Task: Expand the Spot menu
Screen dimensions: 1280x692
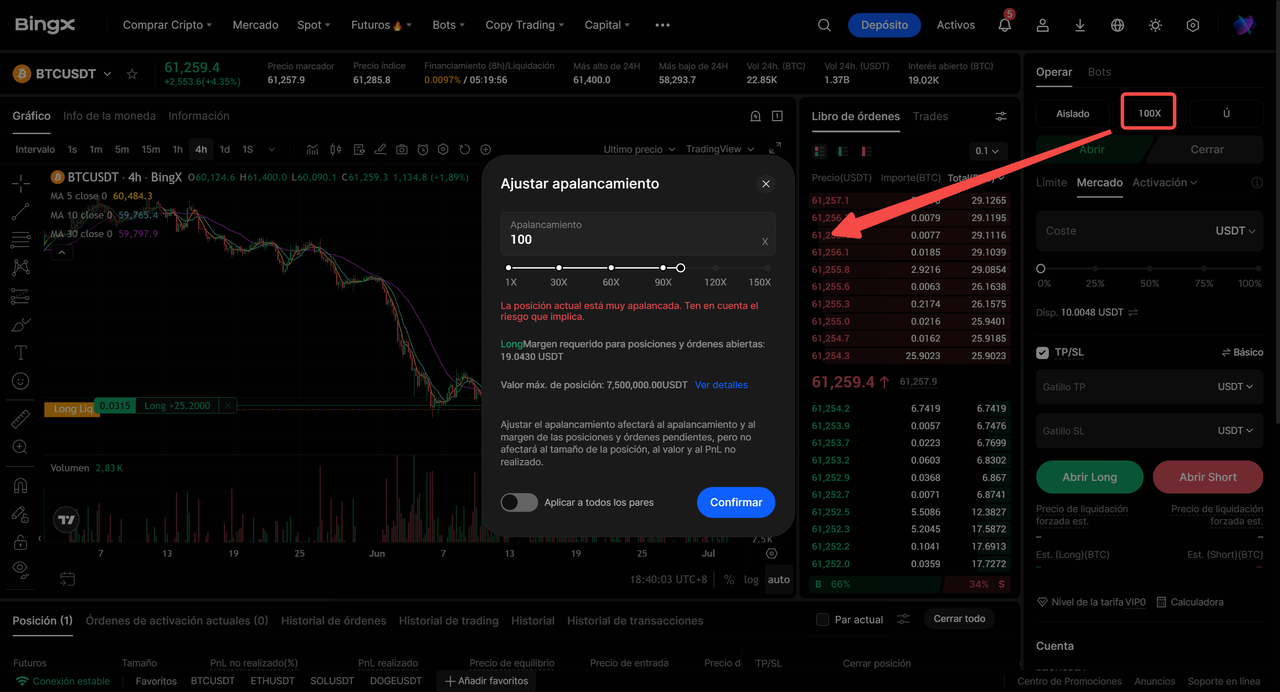Action: (x=314, y=25)
